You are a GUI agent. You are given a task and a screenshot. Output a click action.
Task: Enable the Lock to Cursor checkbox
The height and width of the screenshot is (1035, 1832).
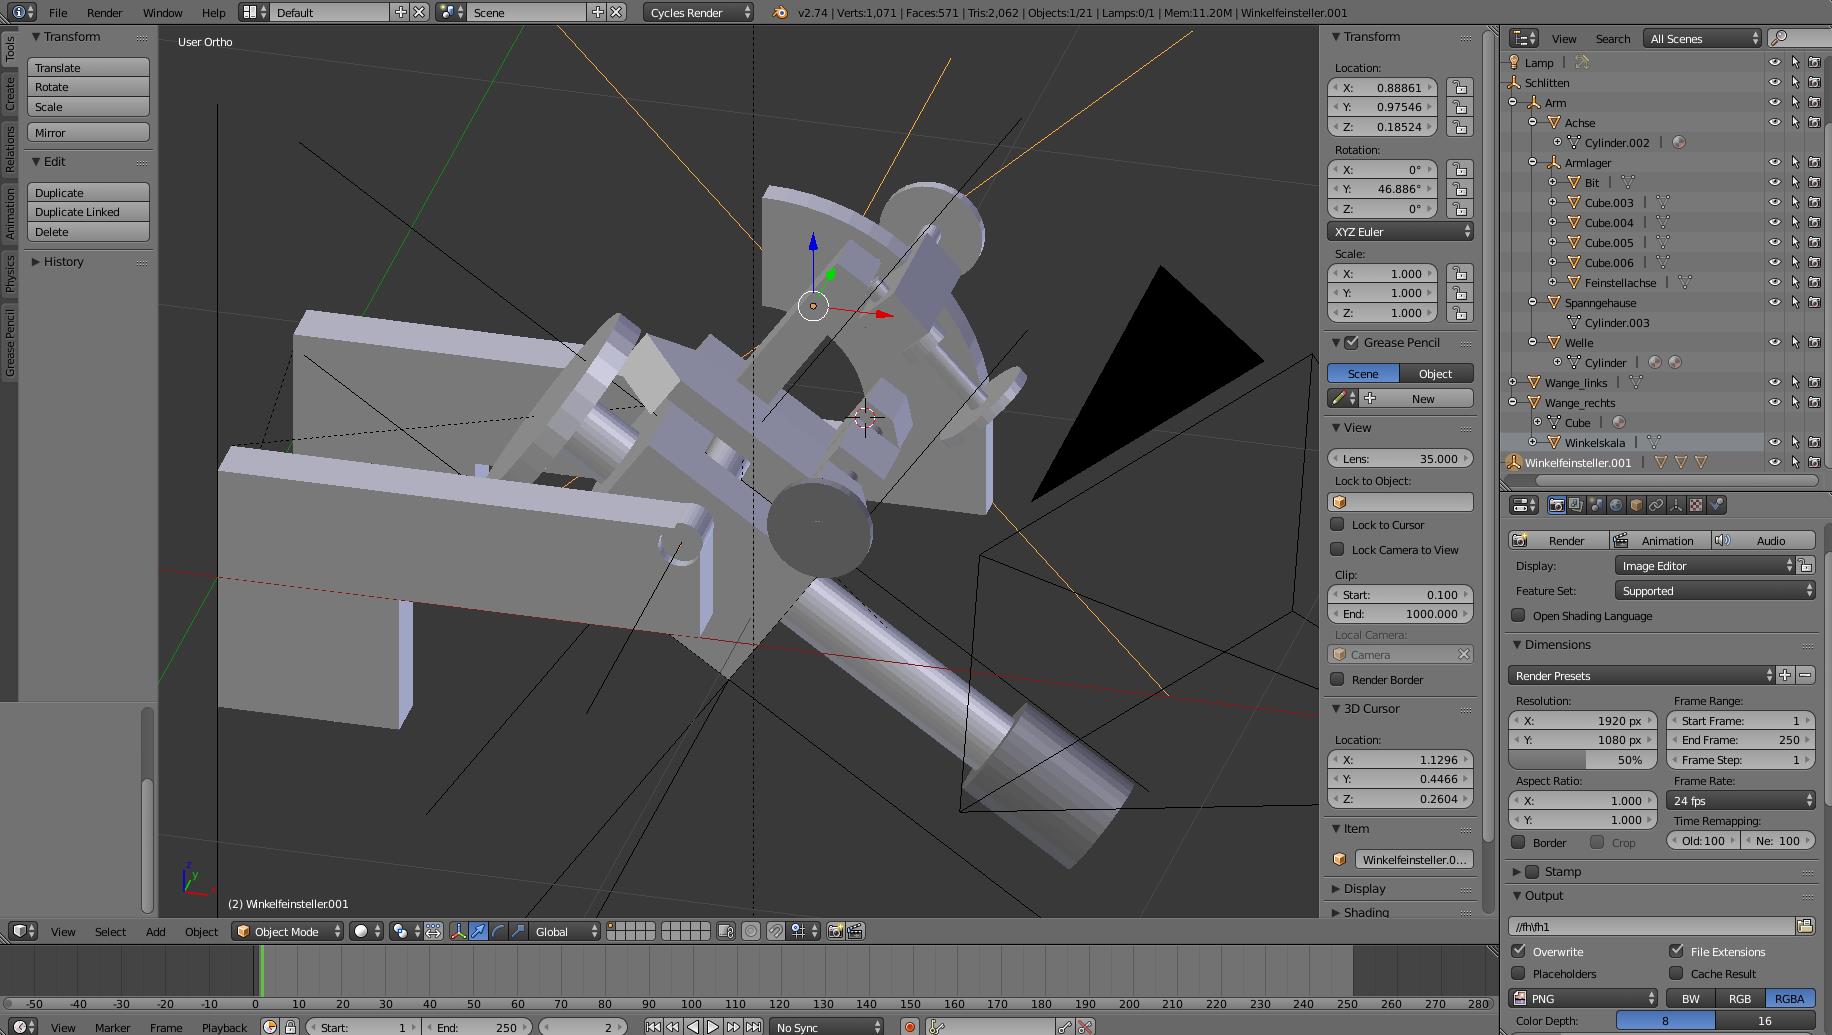[1337, 524]
